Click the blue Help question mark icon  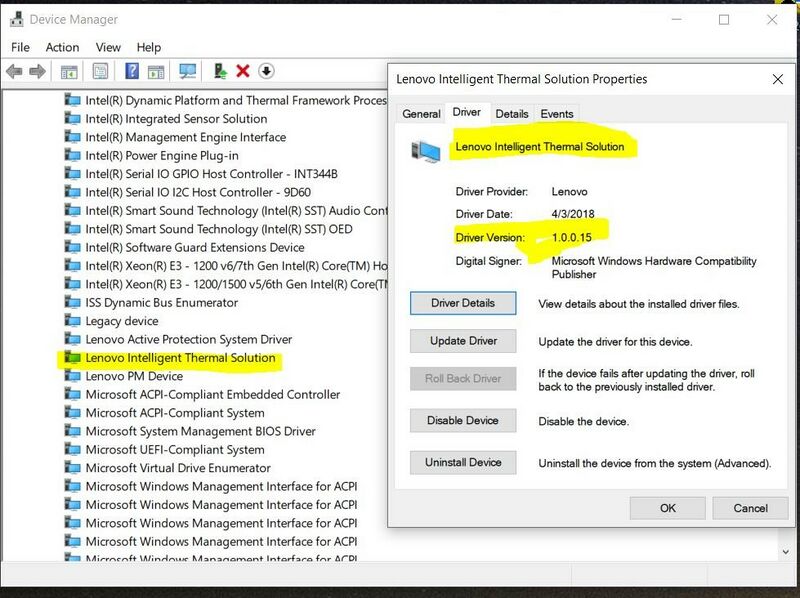[x=131, y=71]
